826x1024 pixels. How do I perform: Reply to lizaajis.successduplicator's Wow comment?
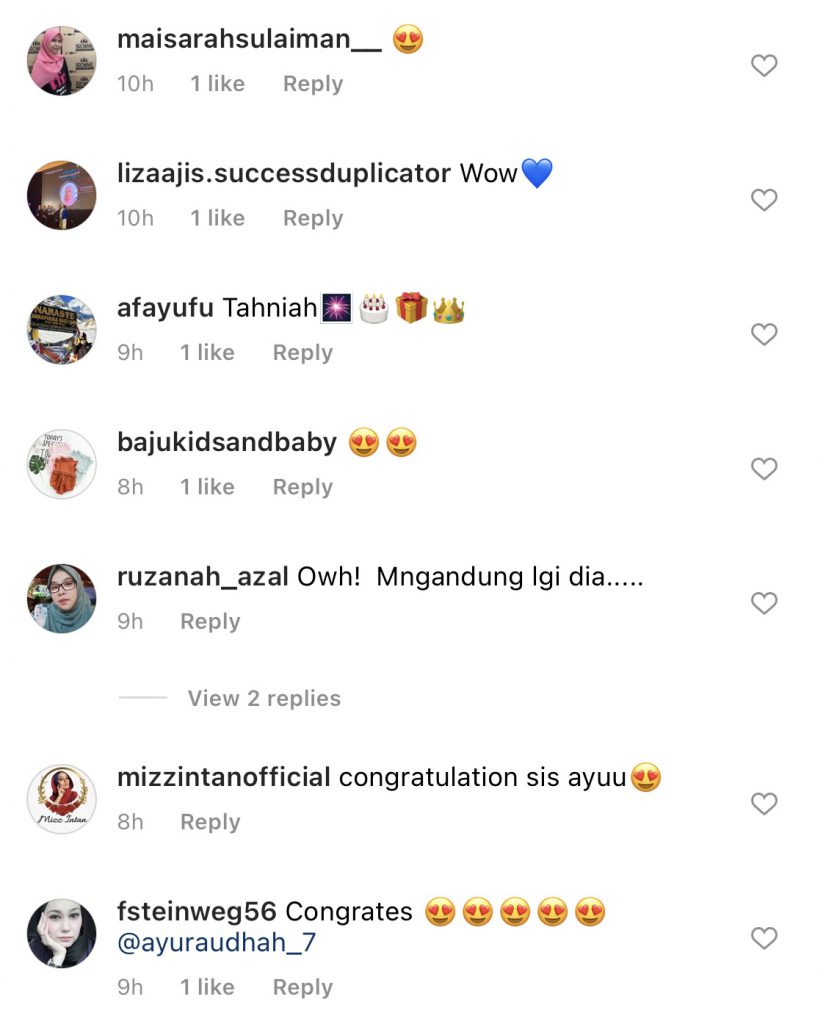tap(312, 218)
